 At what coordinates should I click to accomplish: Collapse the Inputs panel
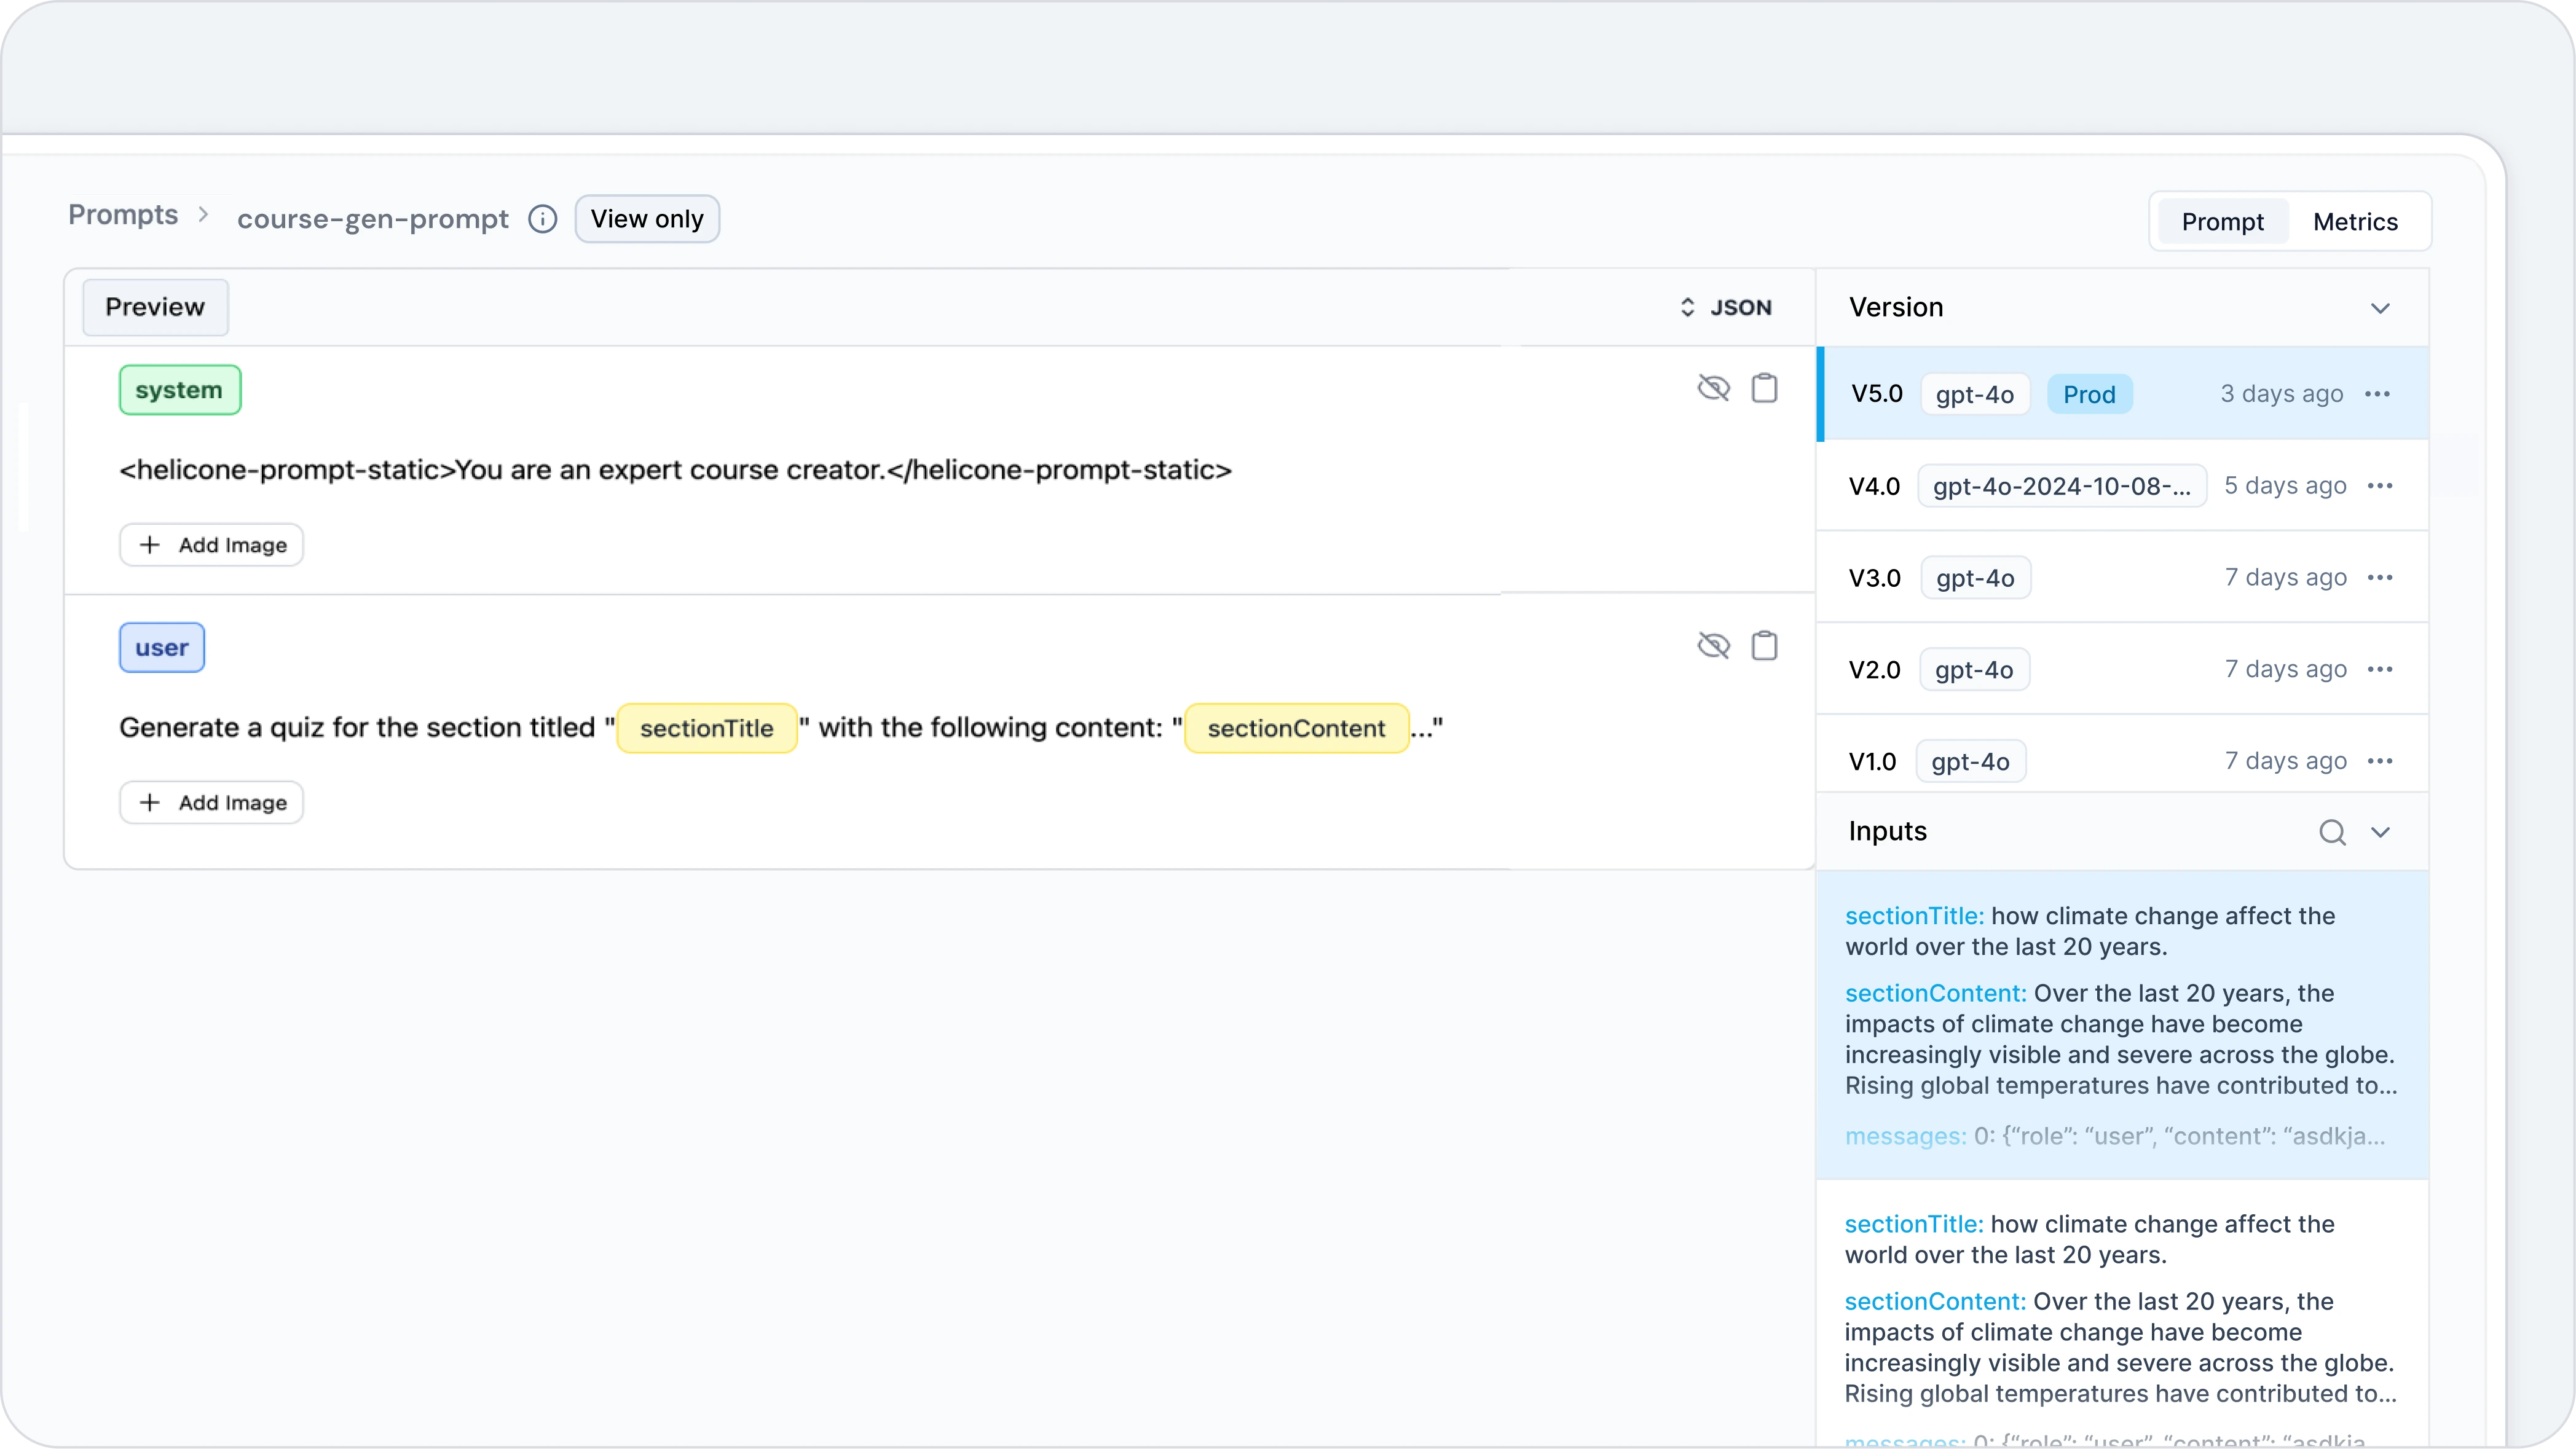coord(2382,831)
